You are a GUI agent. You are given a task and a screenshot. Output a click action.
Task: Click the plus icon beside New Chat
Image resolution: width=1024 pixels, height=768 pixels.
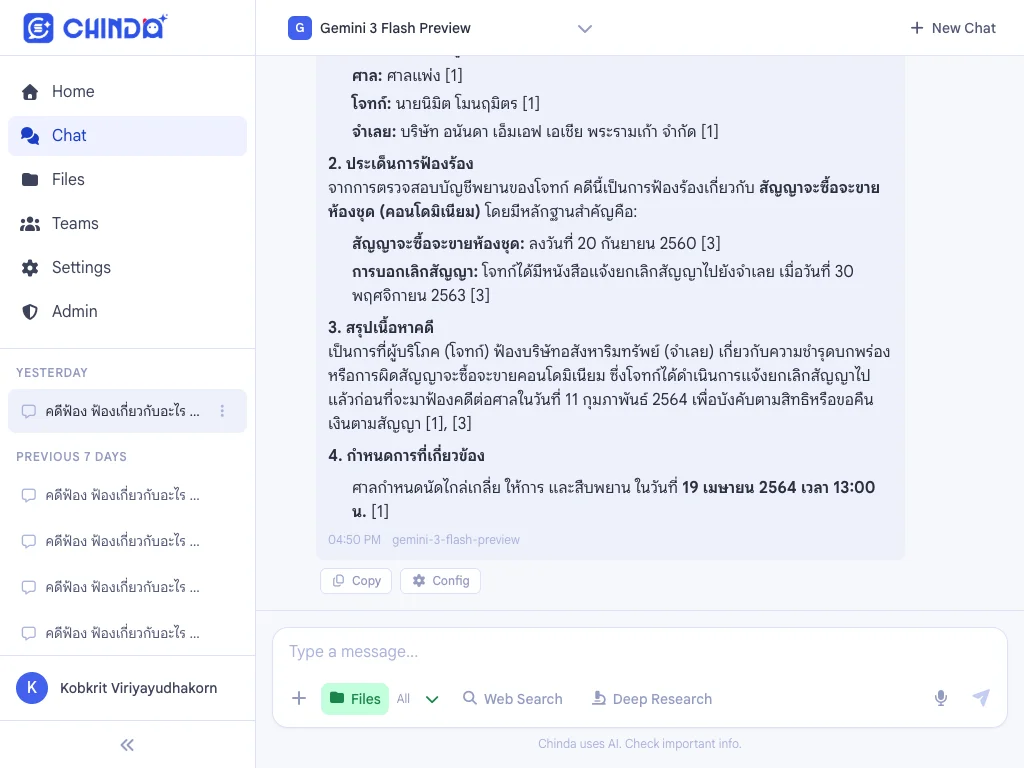[917, 28]
